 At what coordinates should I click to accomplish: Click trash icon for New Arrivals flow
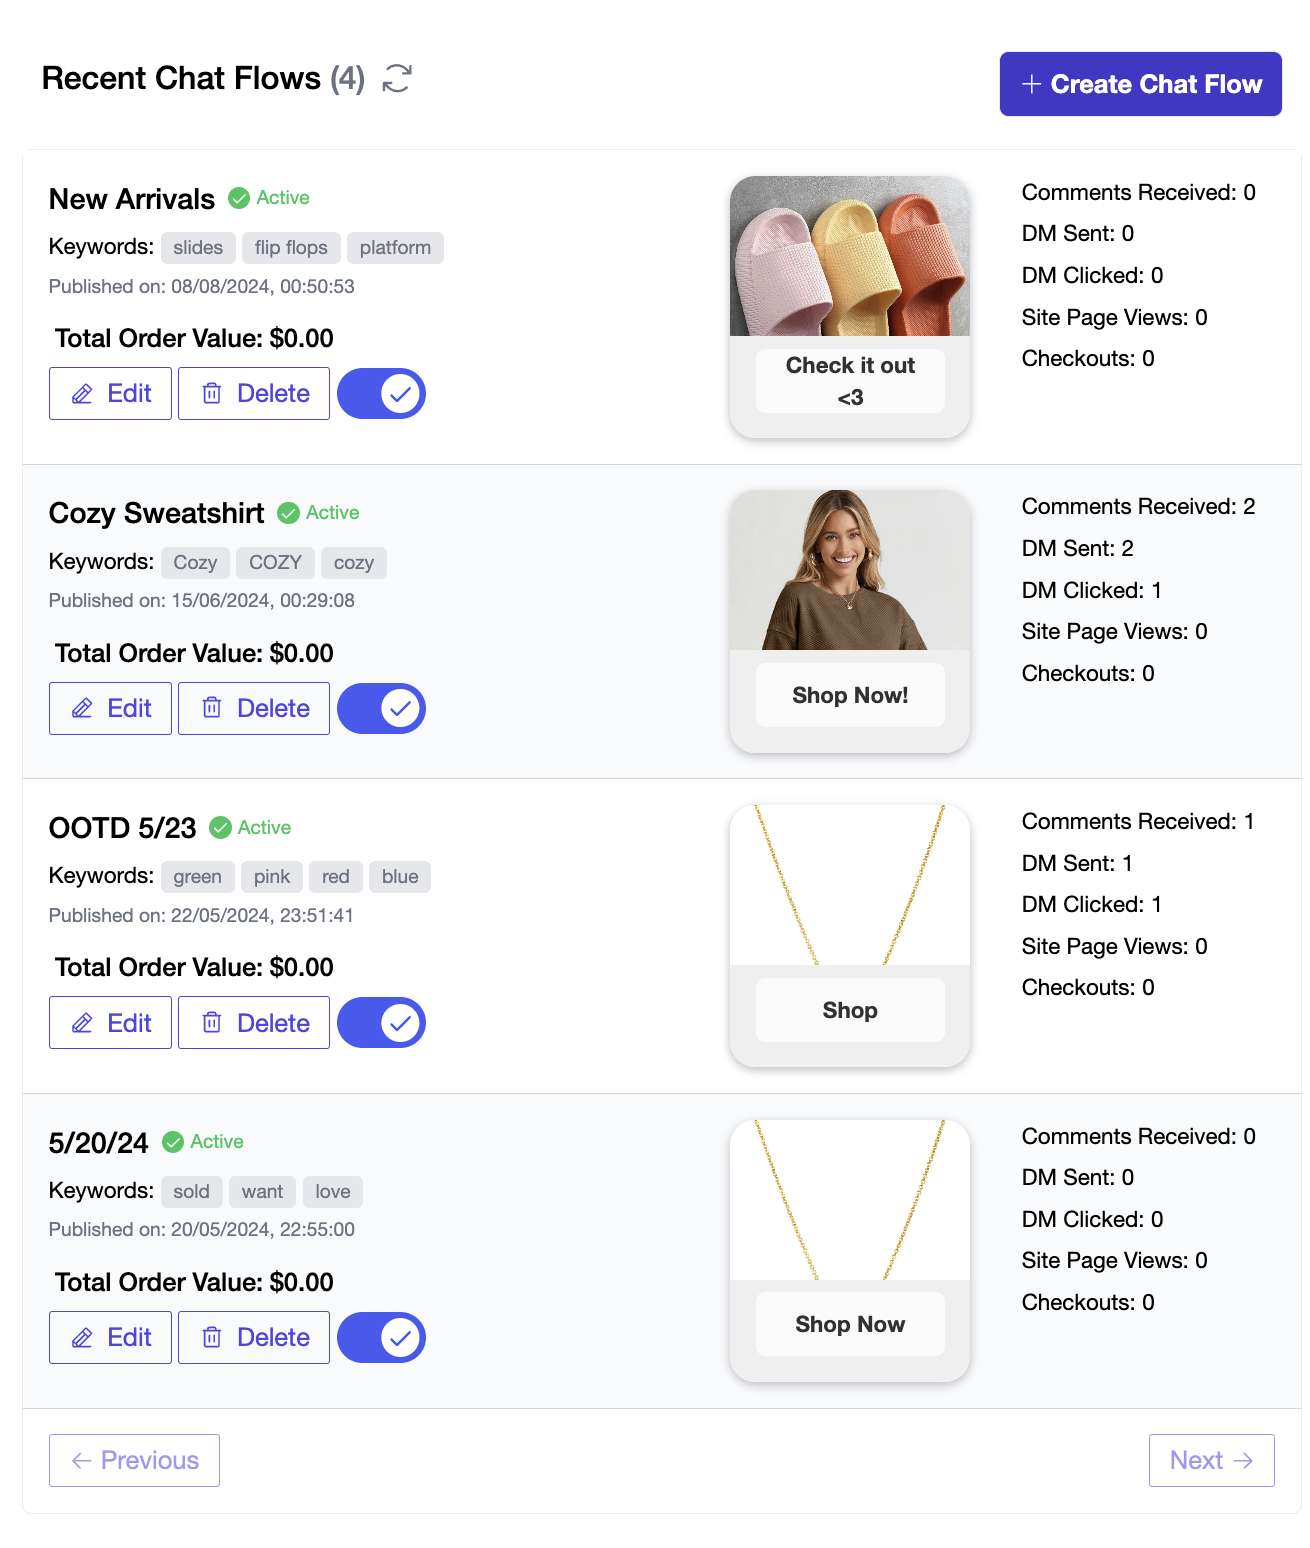click(212, 394)
